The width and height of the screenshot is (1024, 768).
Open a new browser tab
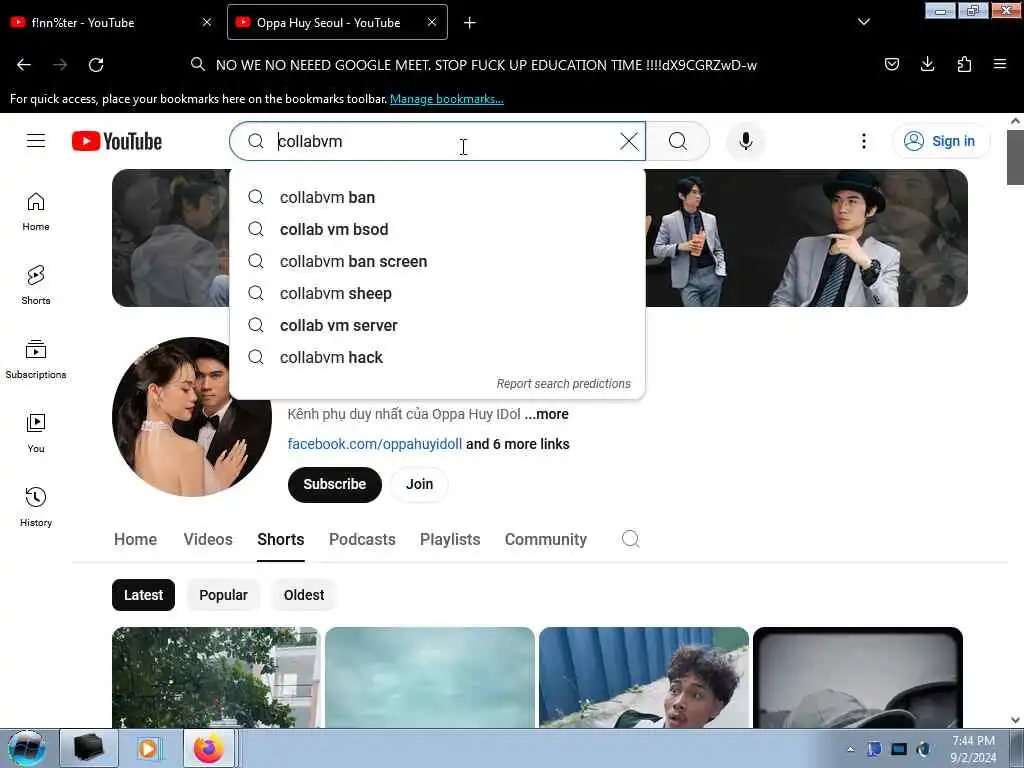(470, 23)
